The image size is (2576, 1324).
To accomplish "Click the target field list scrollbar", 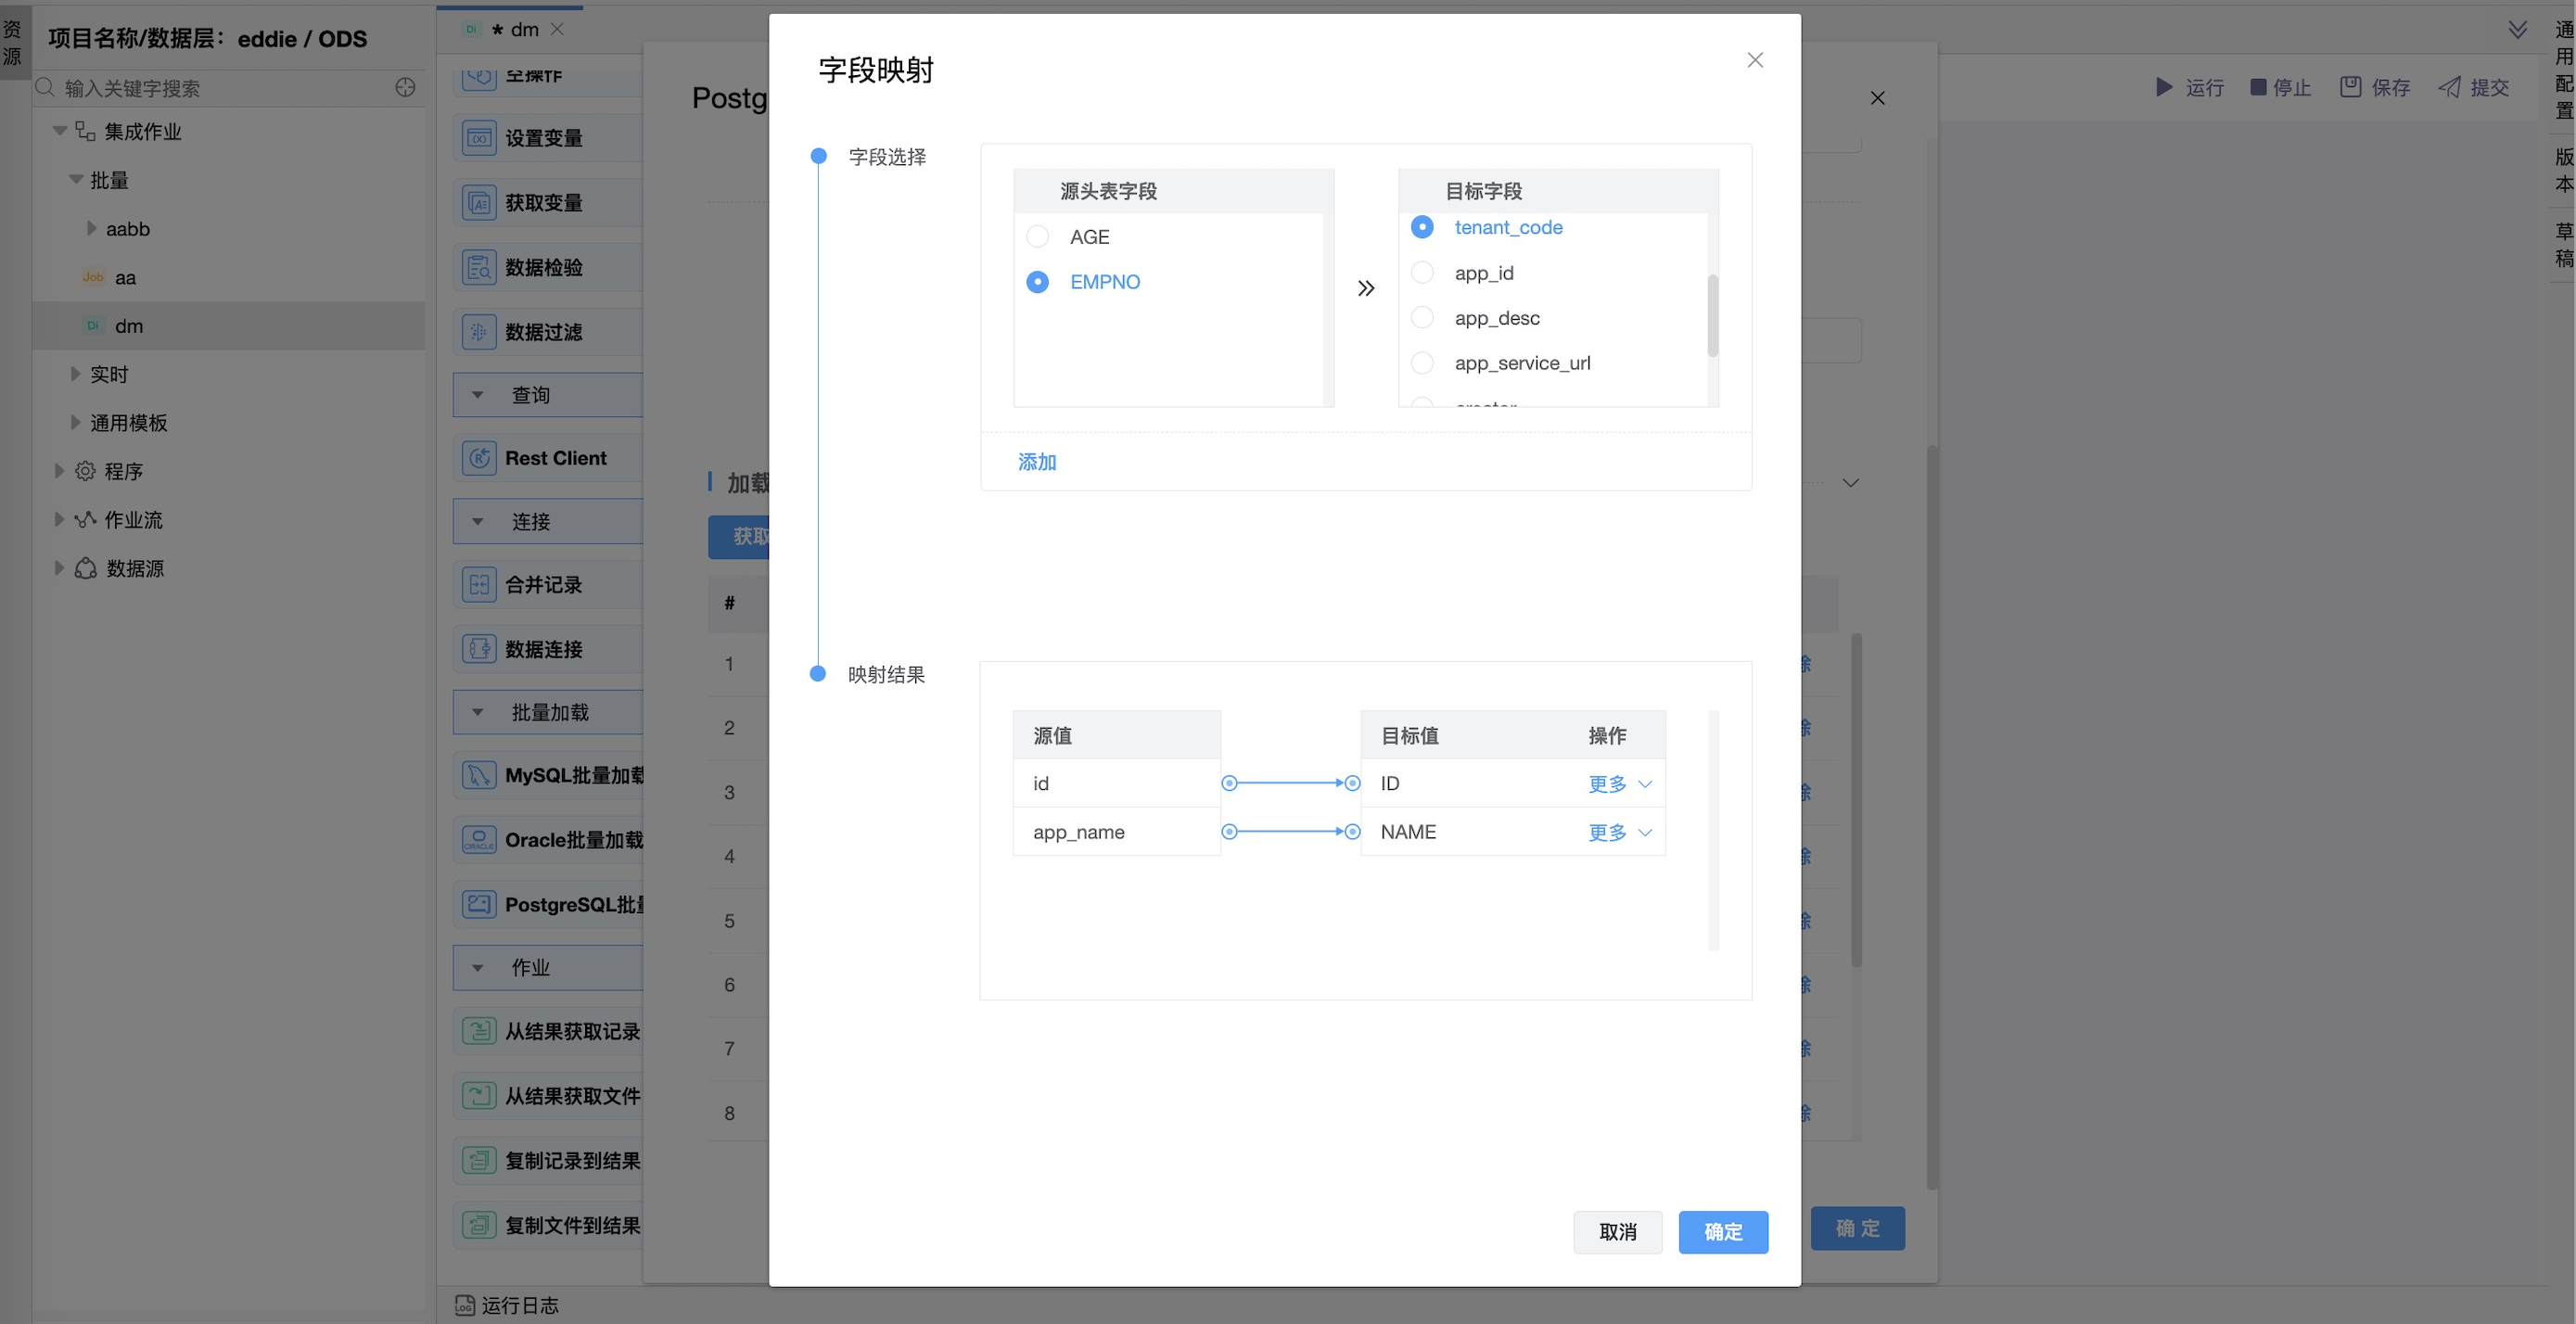I will click(x=1713, y=315).
